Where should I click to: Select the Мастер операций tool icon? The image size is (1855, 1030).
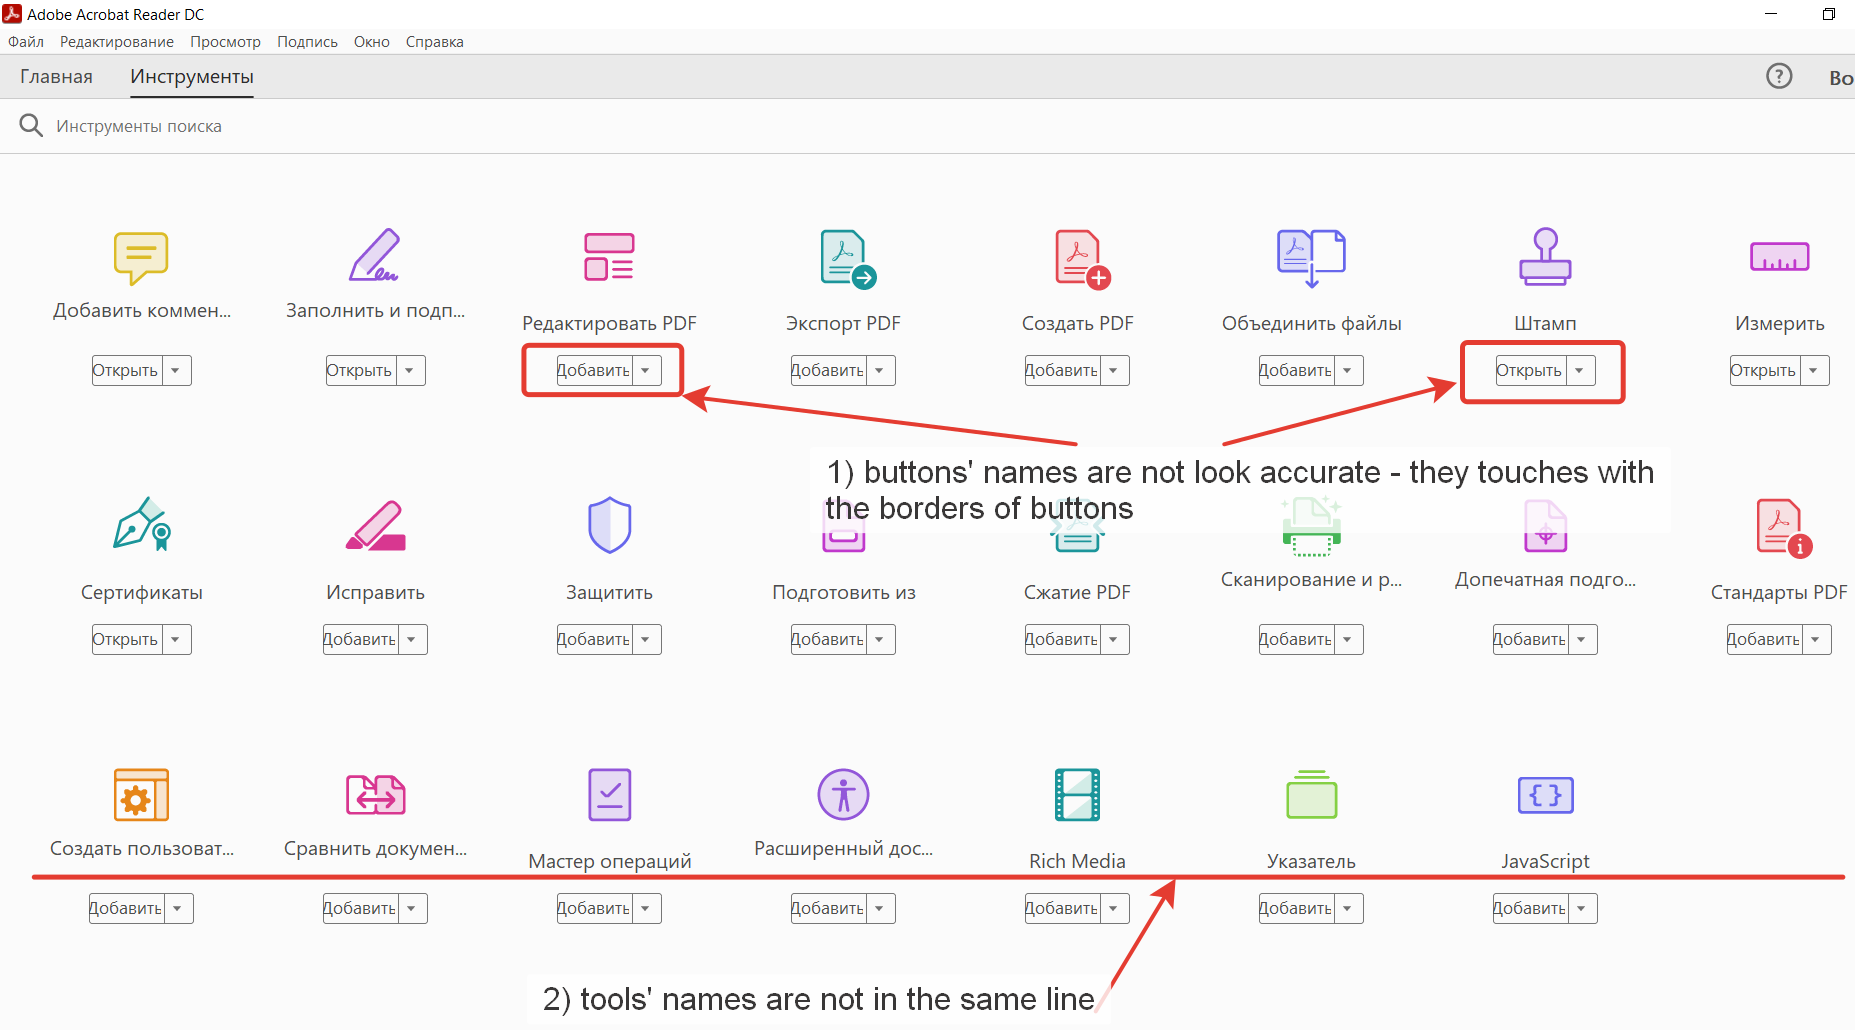point(608,795)
